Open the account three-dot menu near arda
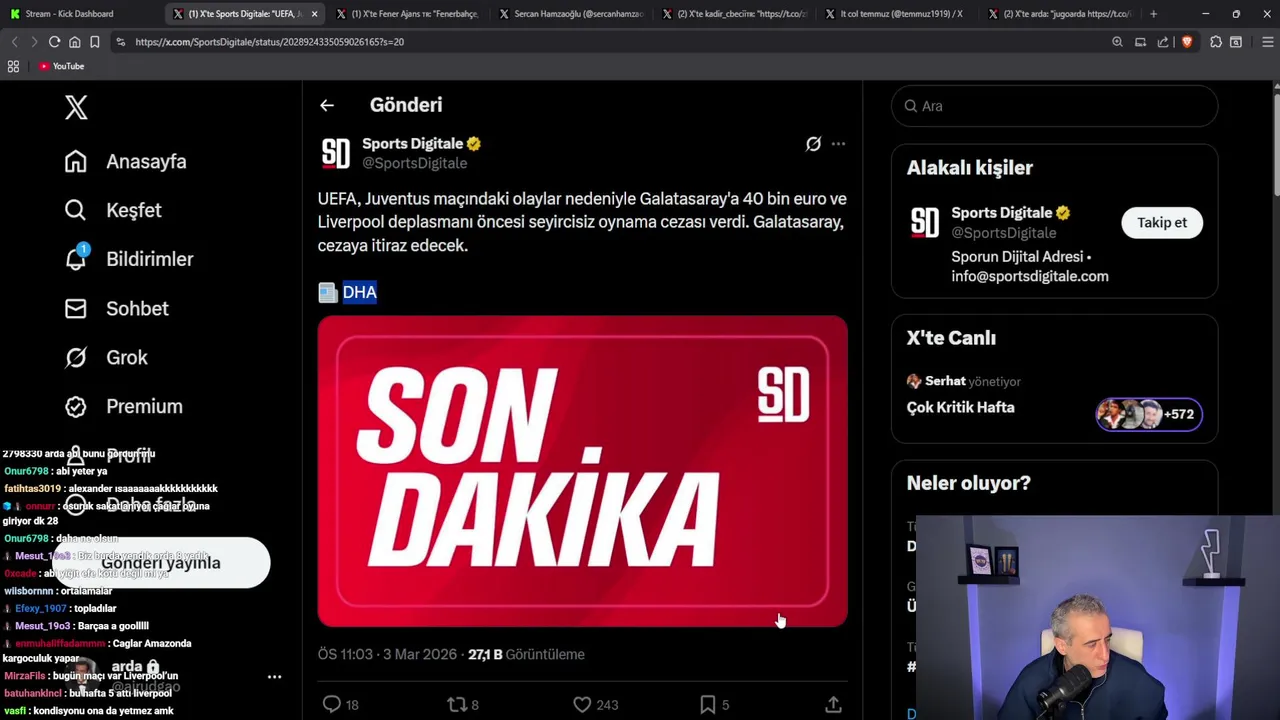This screenshot has width=1280, height=720. pos(274,677)
